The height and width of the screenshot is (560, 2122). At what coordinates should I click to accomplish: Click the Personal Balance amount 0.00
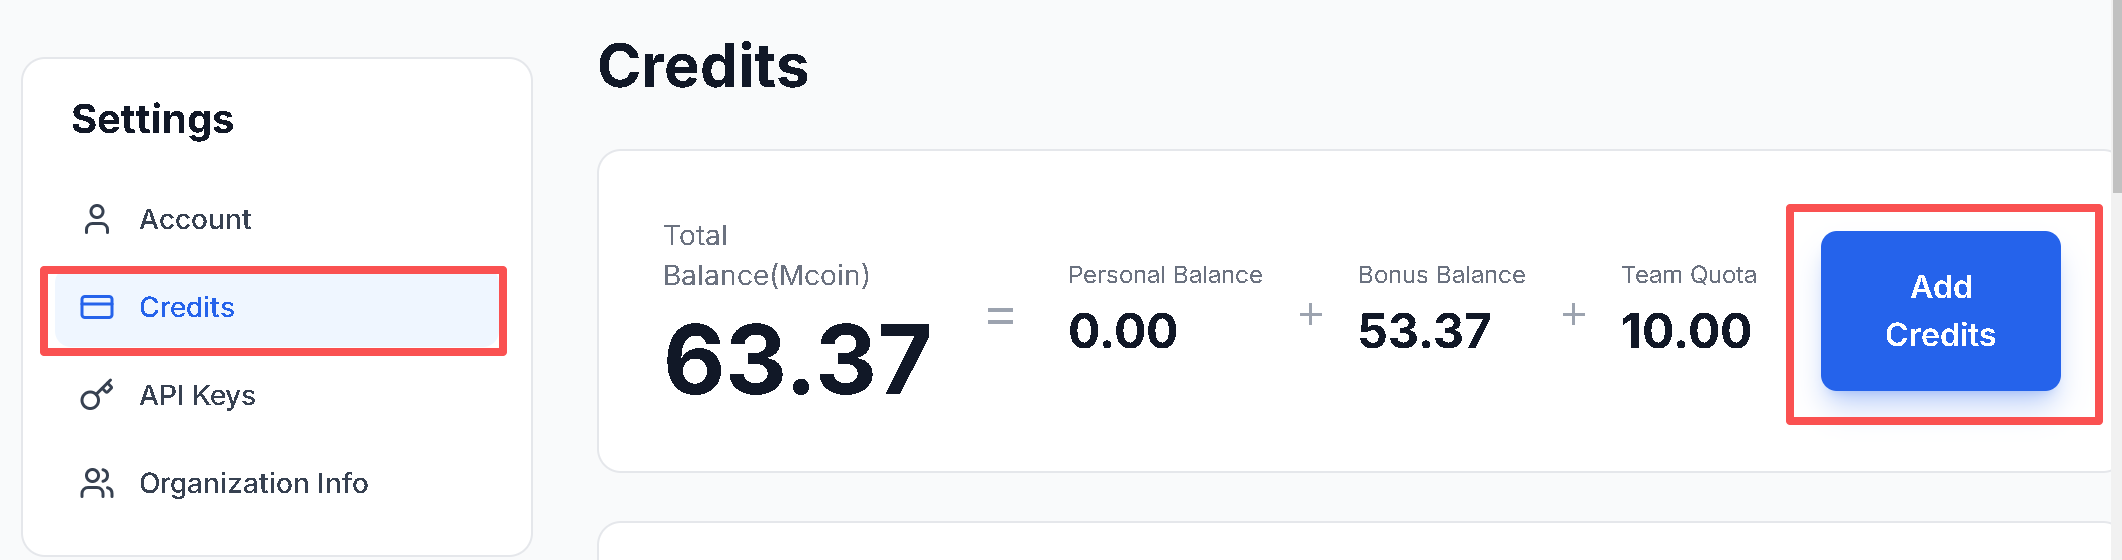click(1122, 331)
